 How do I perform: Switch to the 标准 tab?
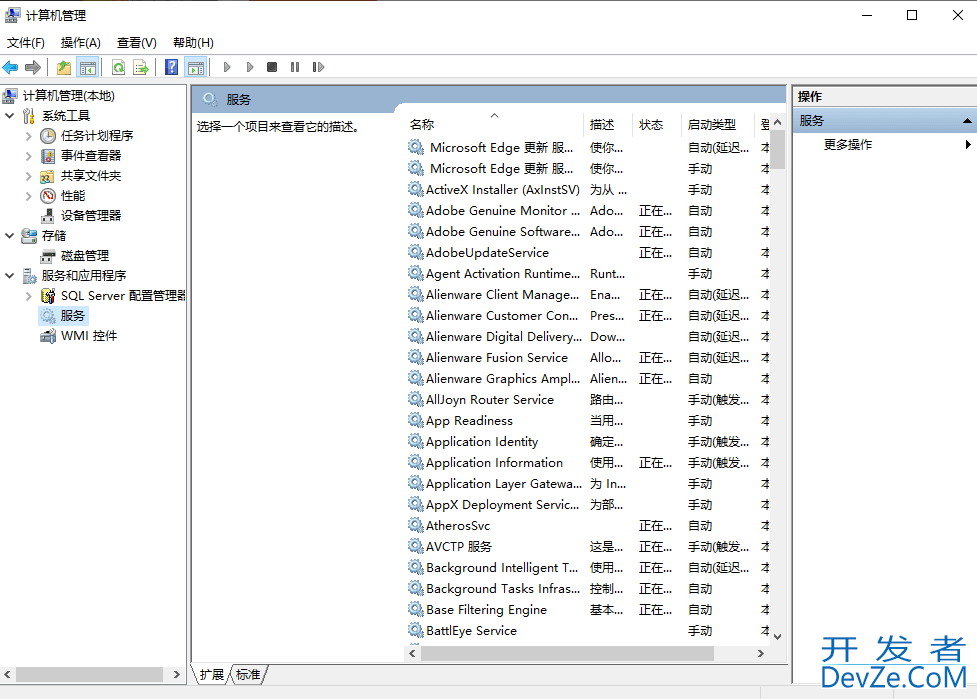pyautogui.click(x=248, y=675)
